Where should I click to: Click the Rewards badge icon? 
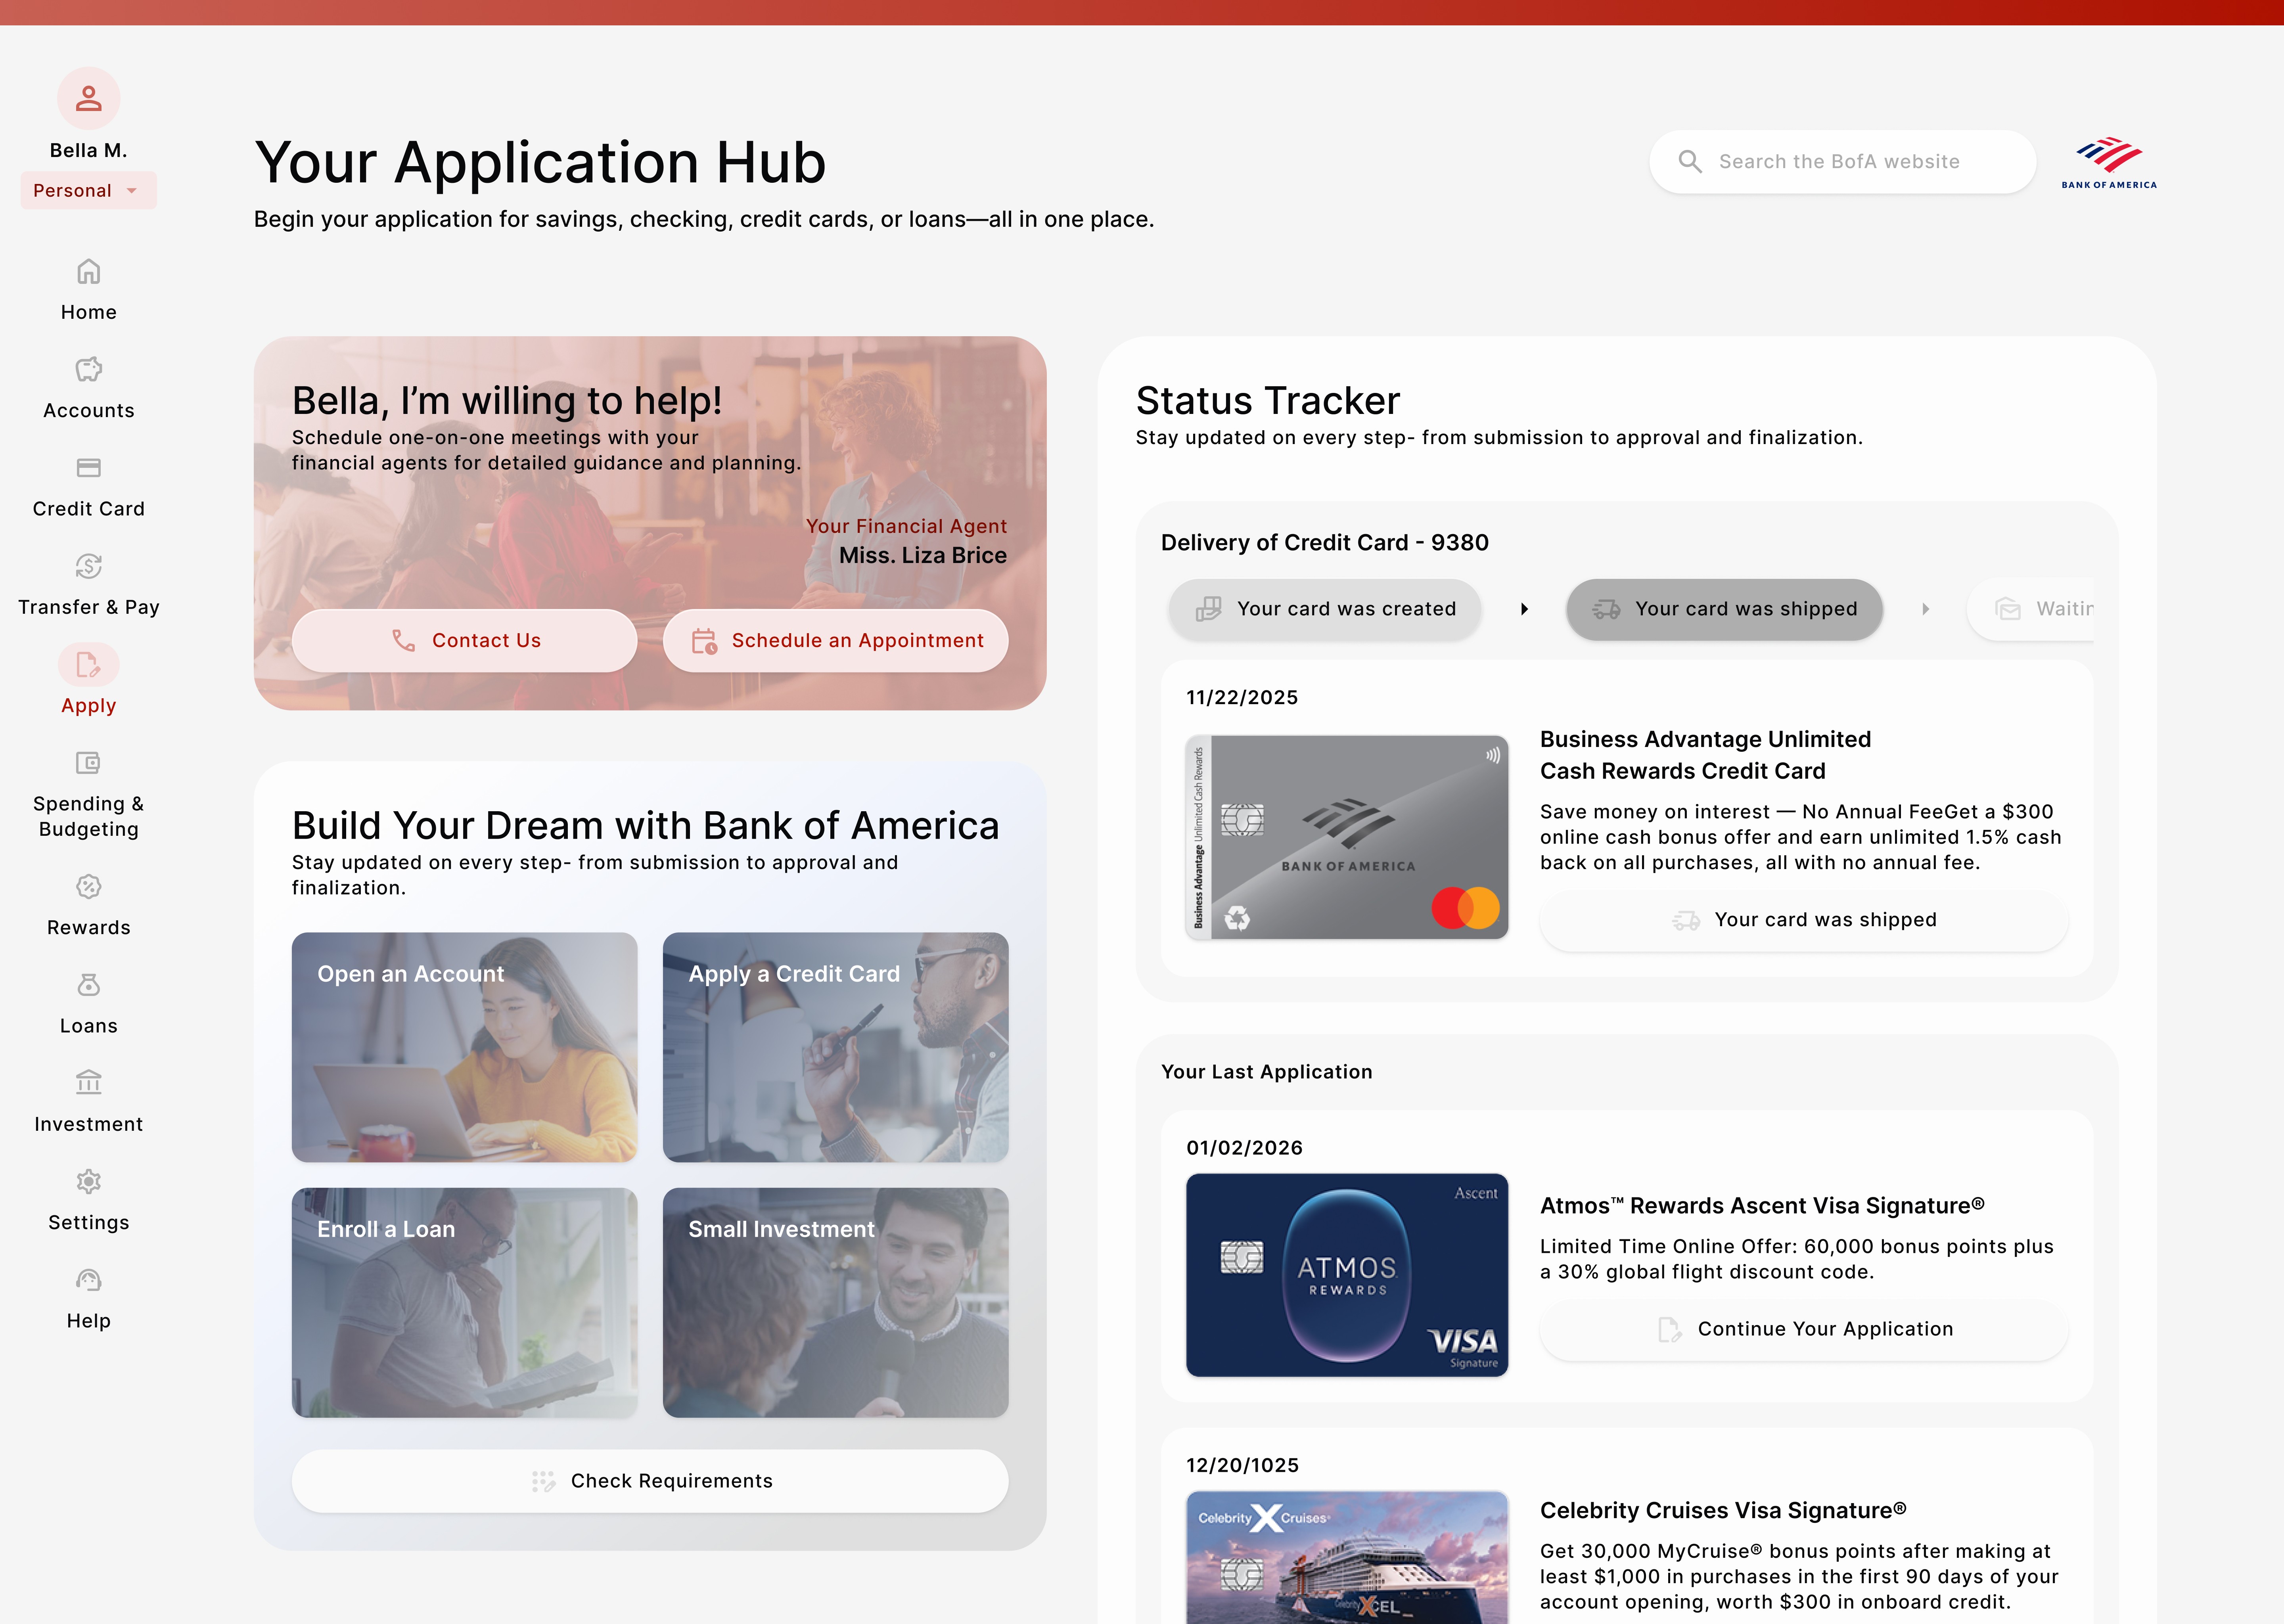pos(88,887)
